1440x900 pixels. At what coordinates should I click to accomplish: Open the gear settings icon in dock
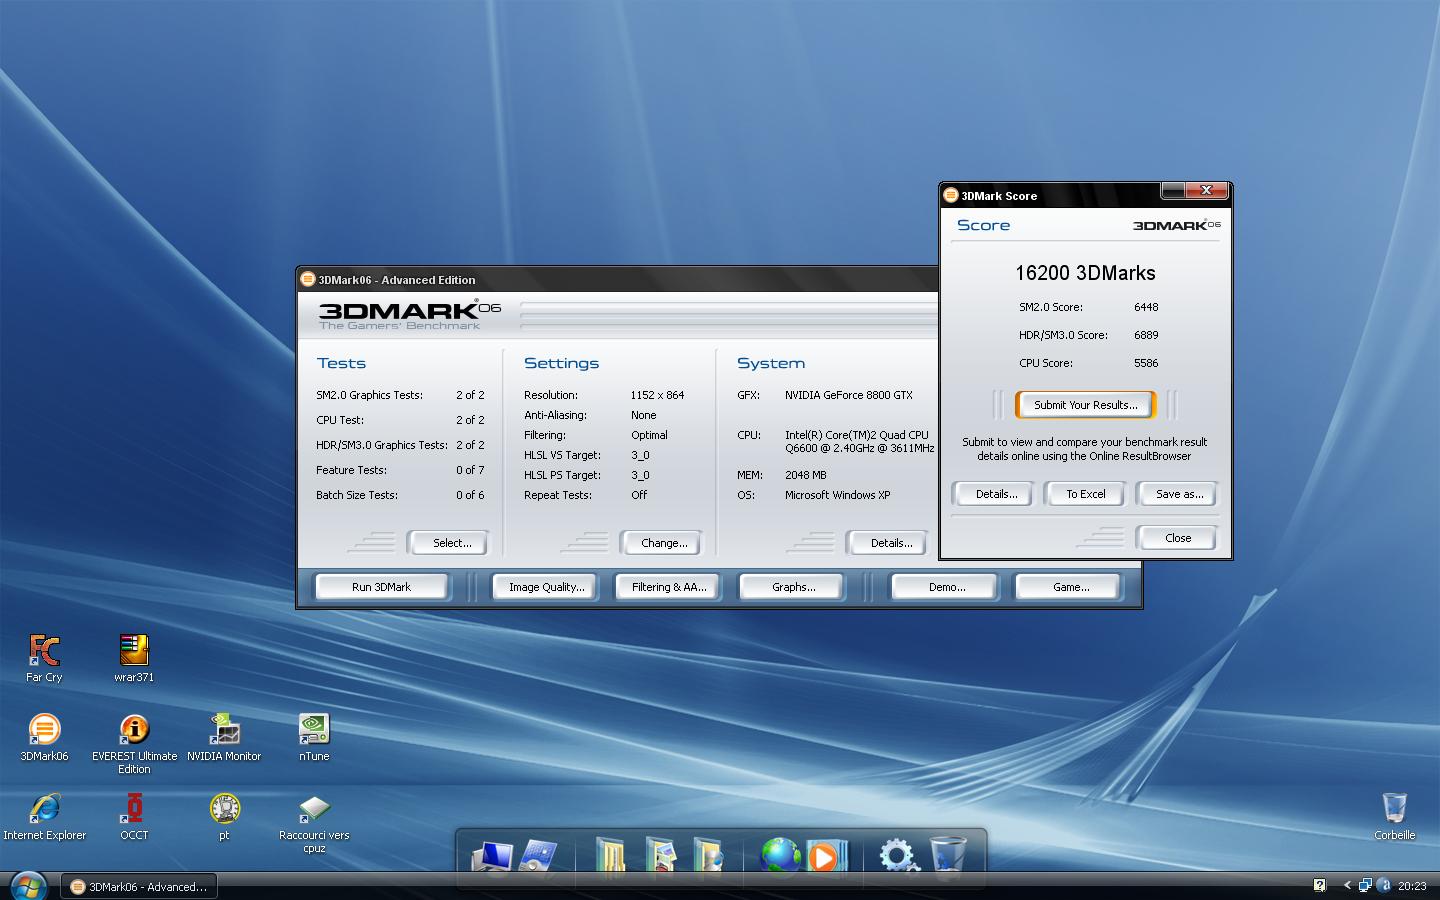click(x=898, y=856)
